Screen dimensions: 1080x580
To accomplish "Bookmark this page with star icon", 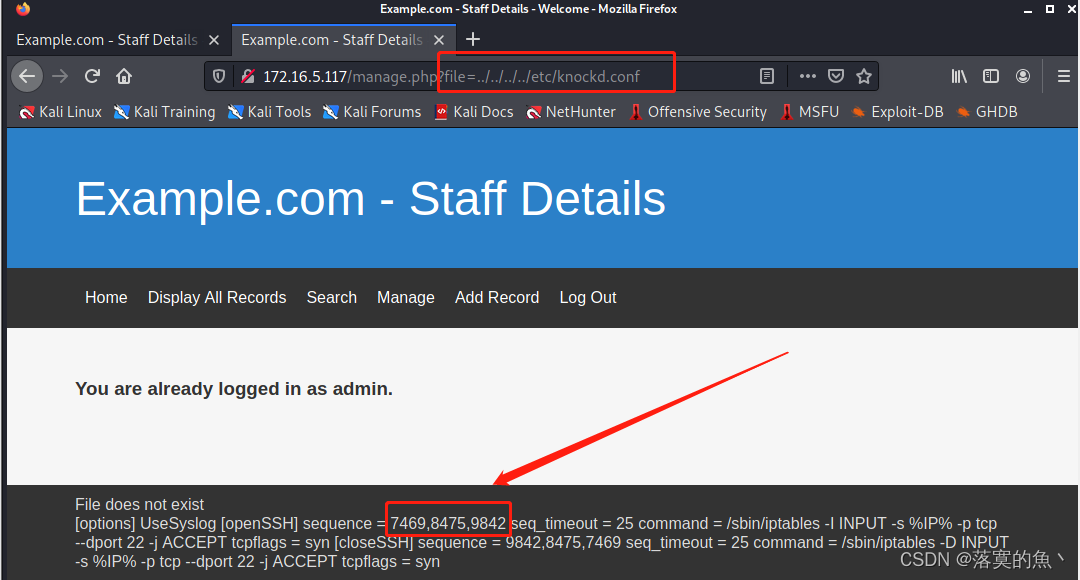I will point(864,76).
